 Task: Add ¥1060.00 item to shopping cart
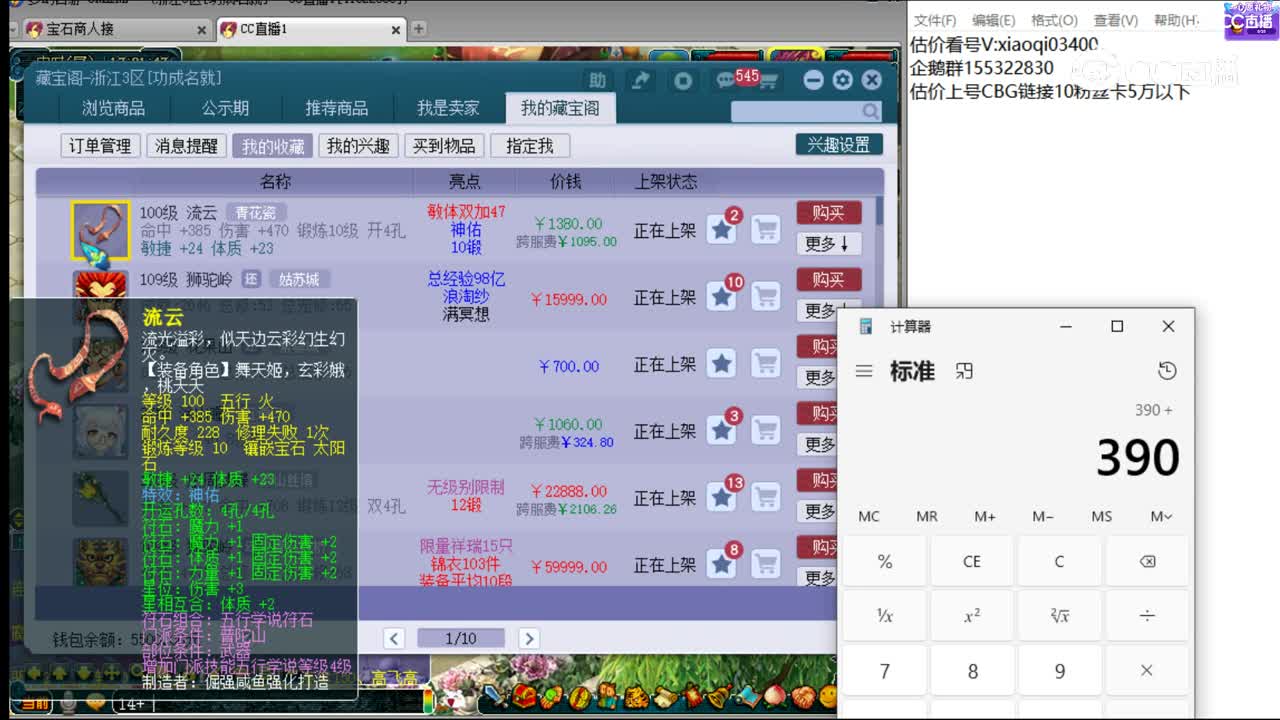(766, 431)
